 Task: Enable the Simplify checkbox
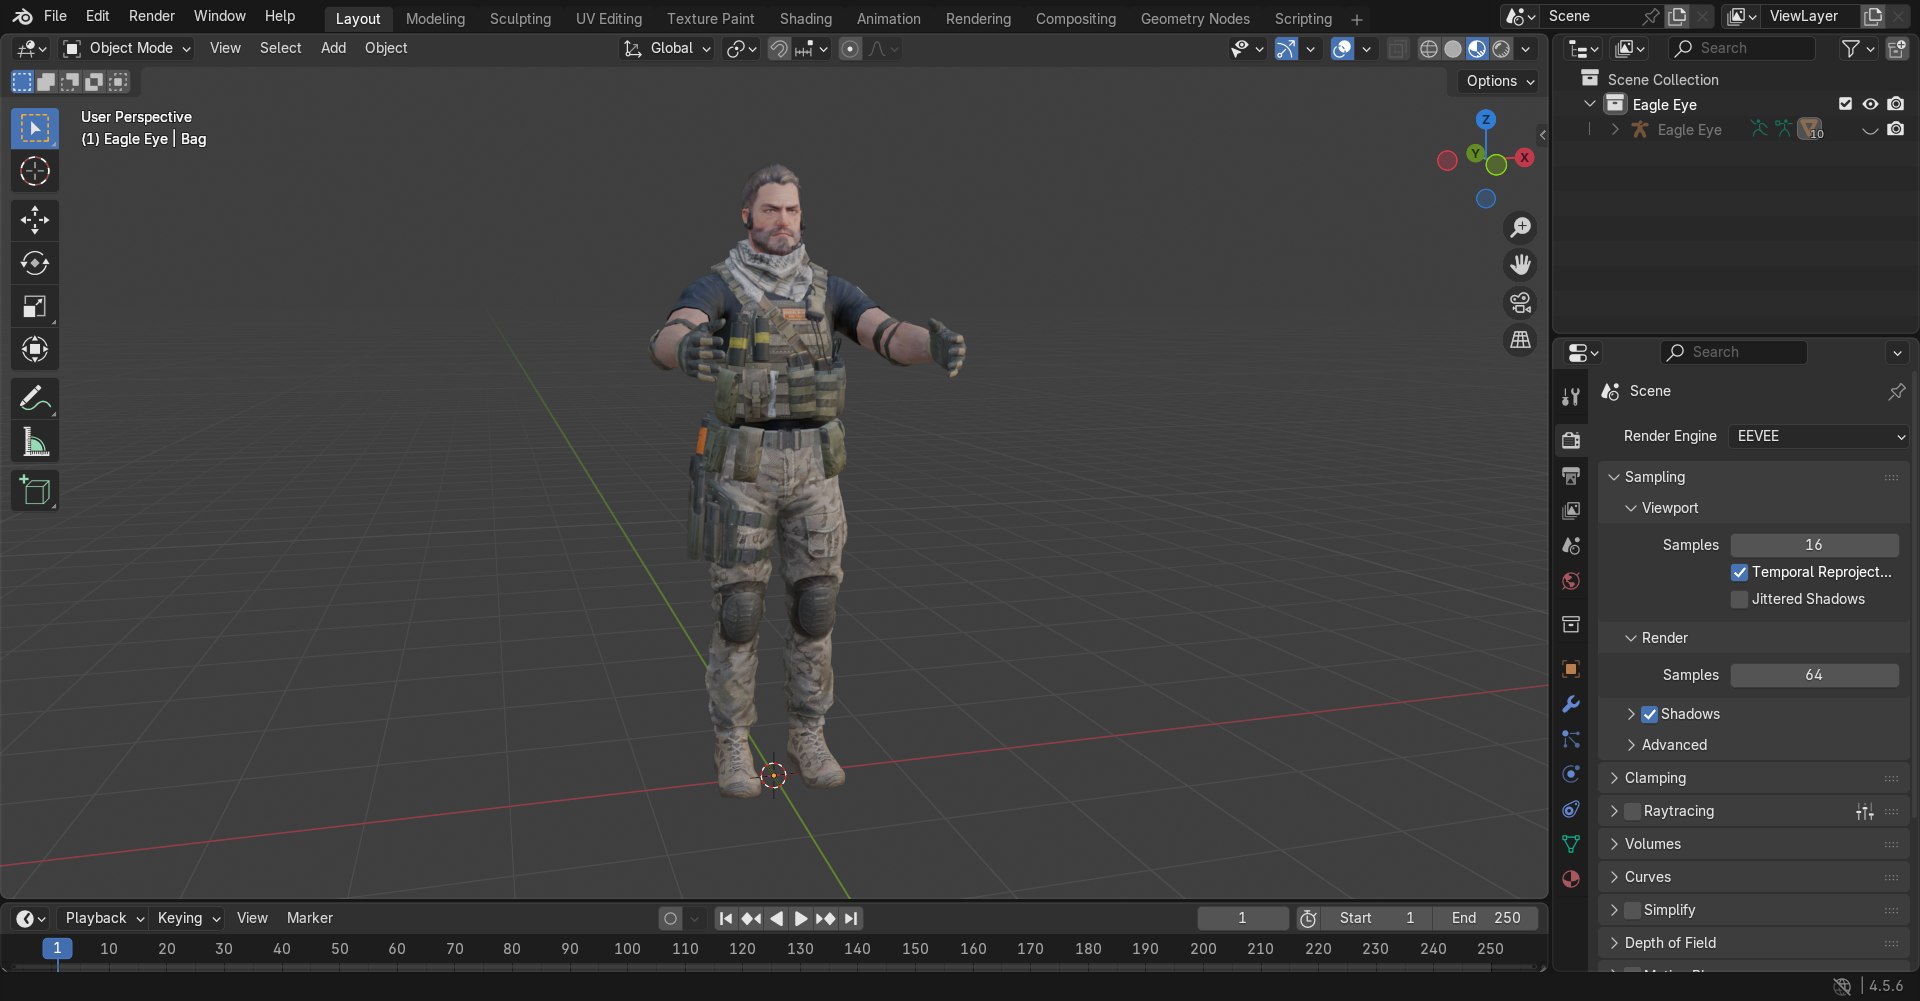(x=1633, y=910)
